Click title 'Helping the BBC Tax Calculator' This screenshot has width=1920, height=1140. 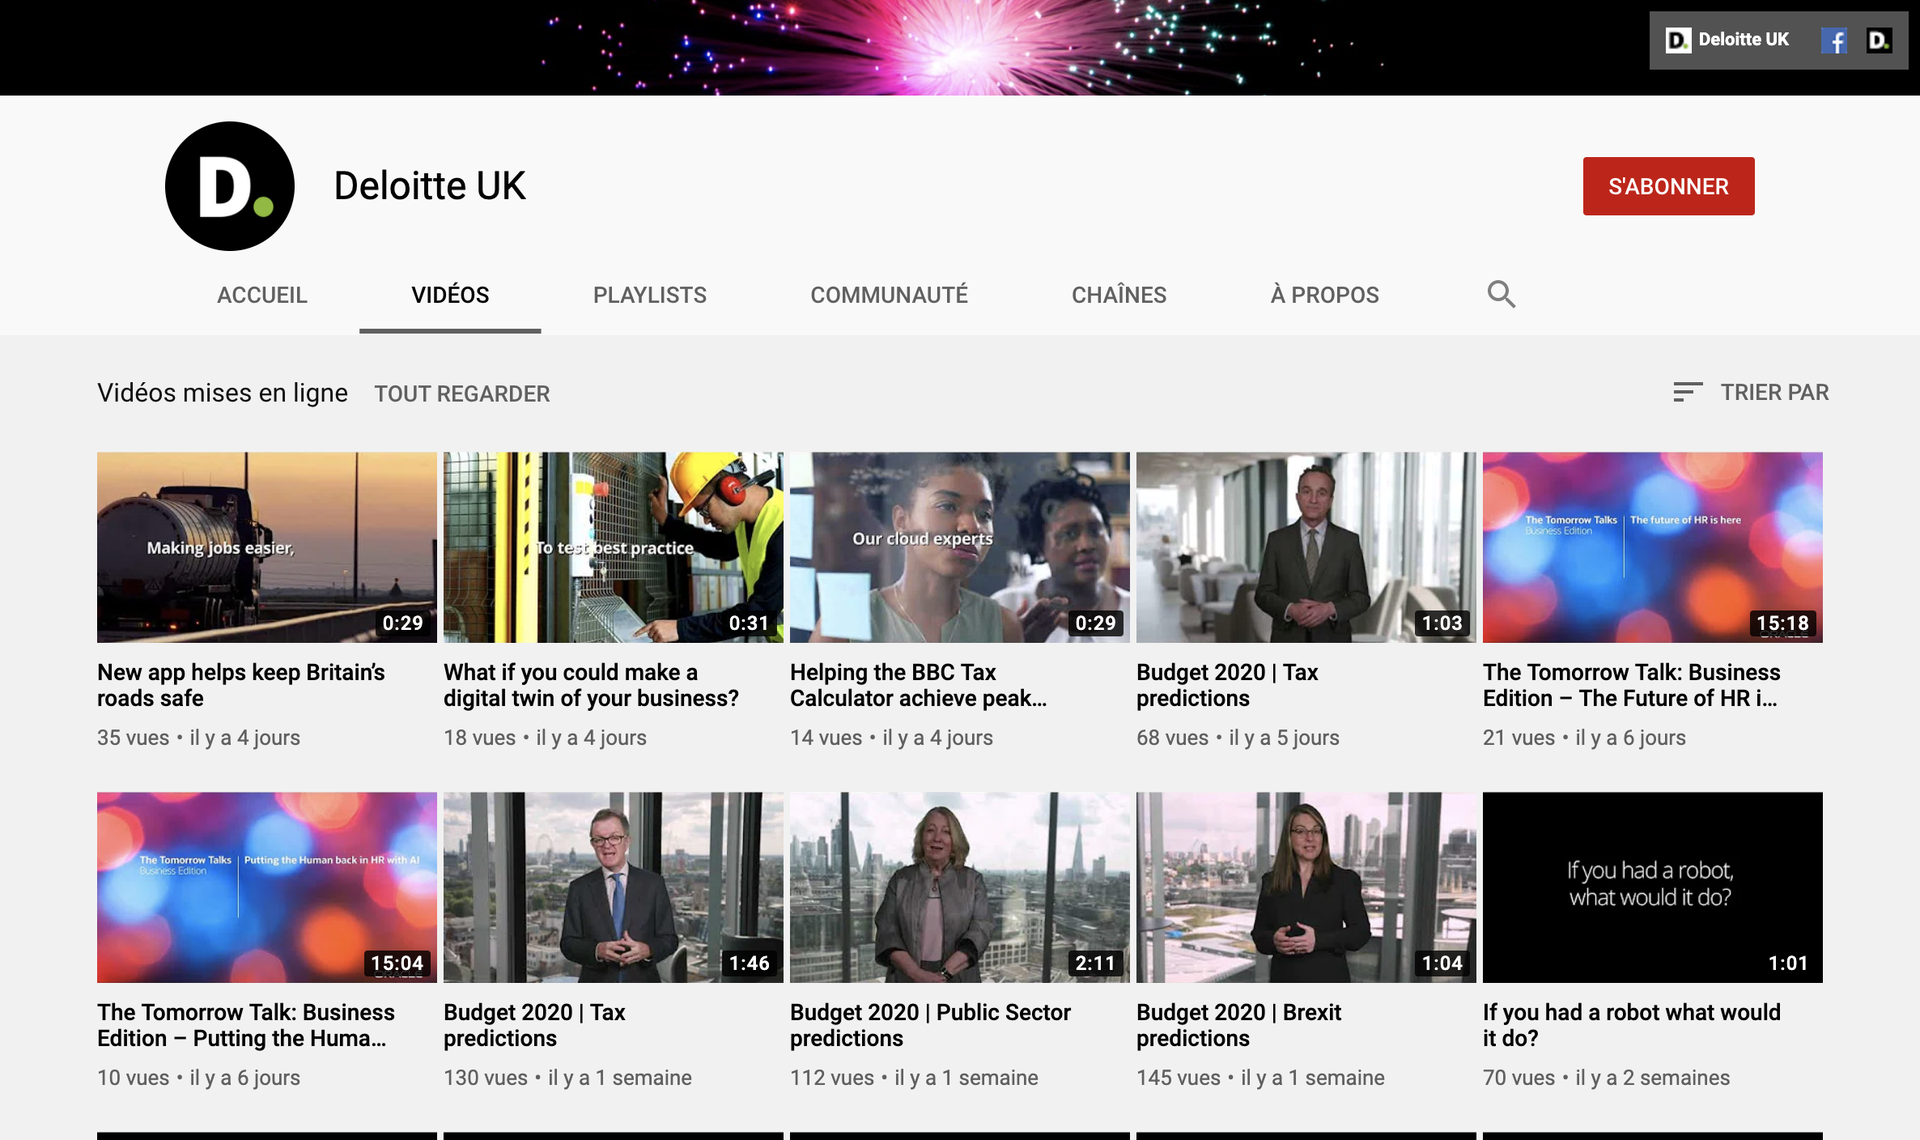pos(918,685)
